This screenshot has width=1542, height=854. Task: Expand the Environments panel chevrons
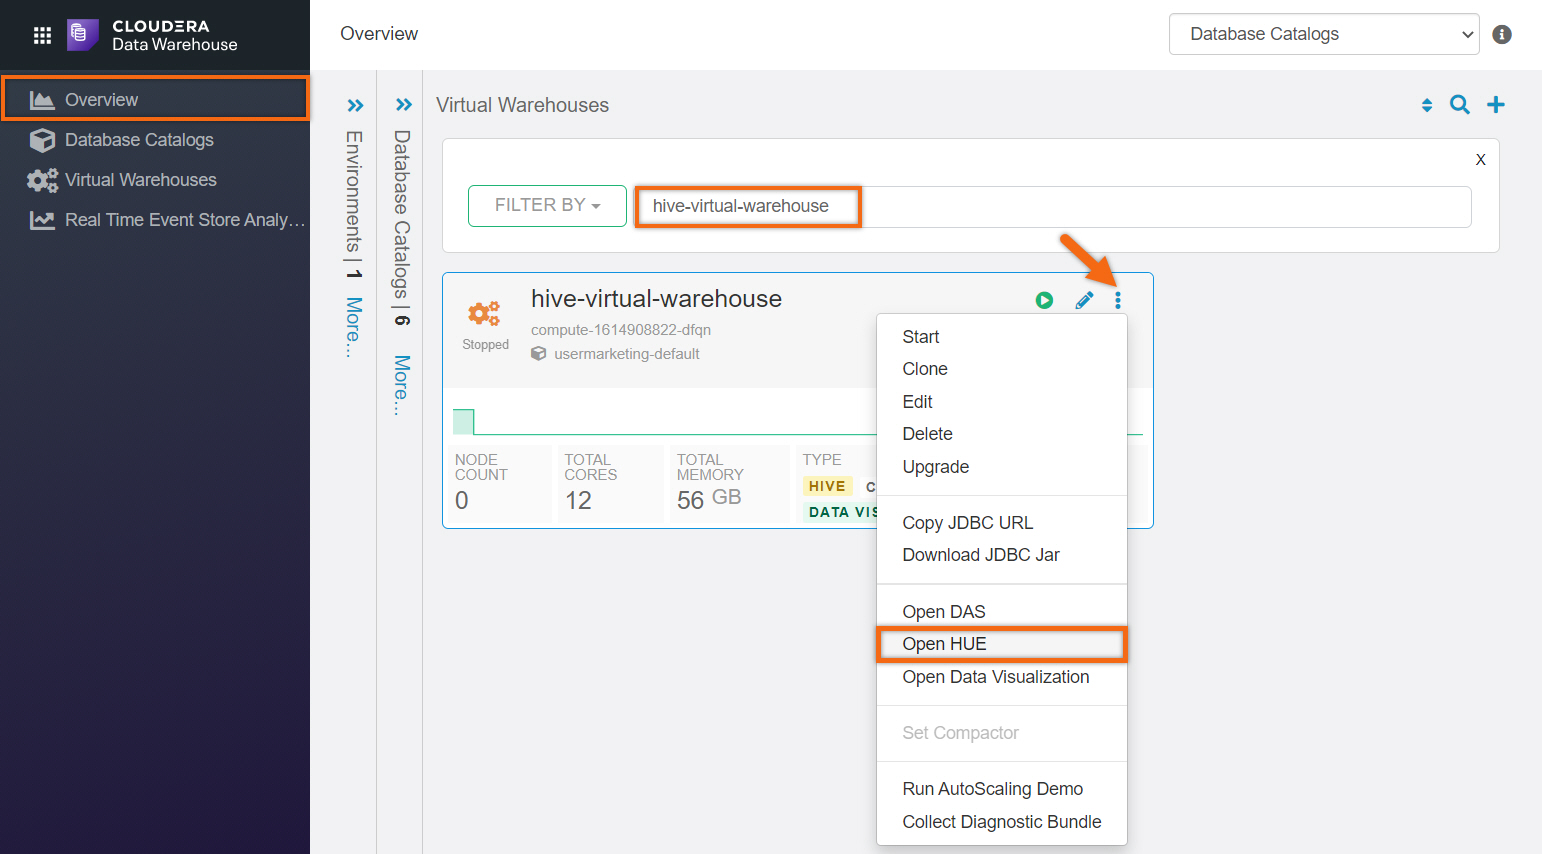355,105
